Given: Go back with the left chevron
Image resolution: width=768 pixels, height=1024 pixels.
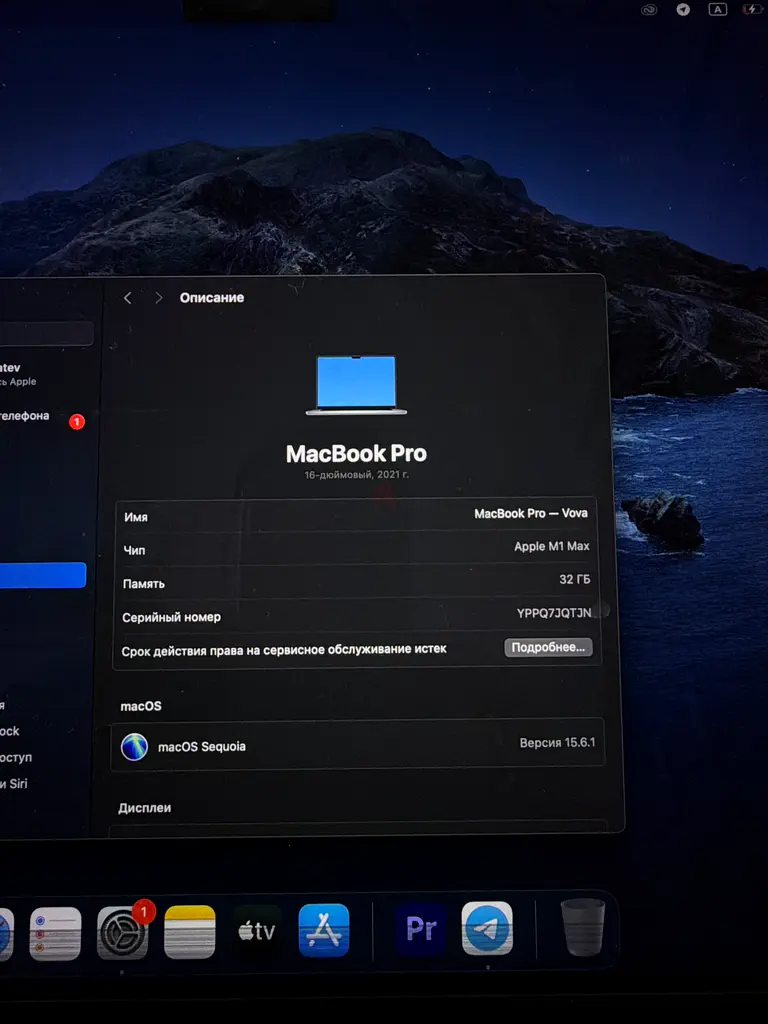Looking at the screenshot, I should point(127,298).
